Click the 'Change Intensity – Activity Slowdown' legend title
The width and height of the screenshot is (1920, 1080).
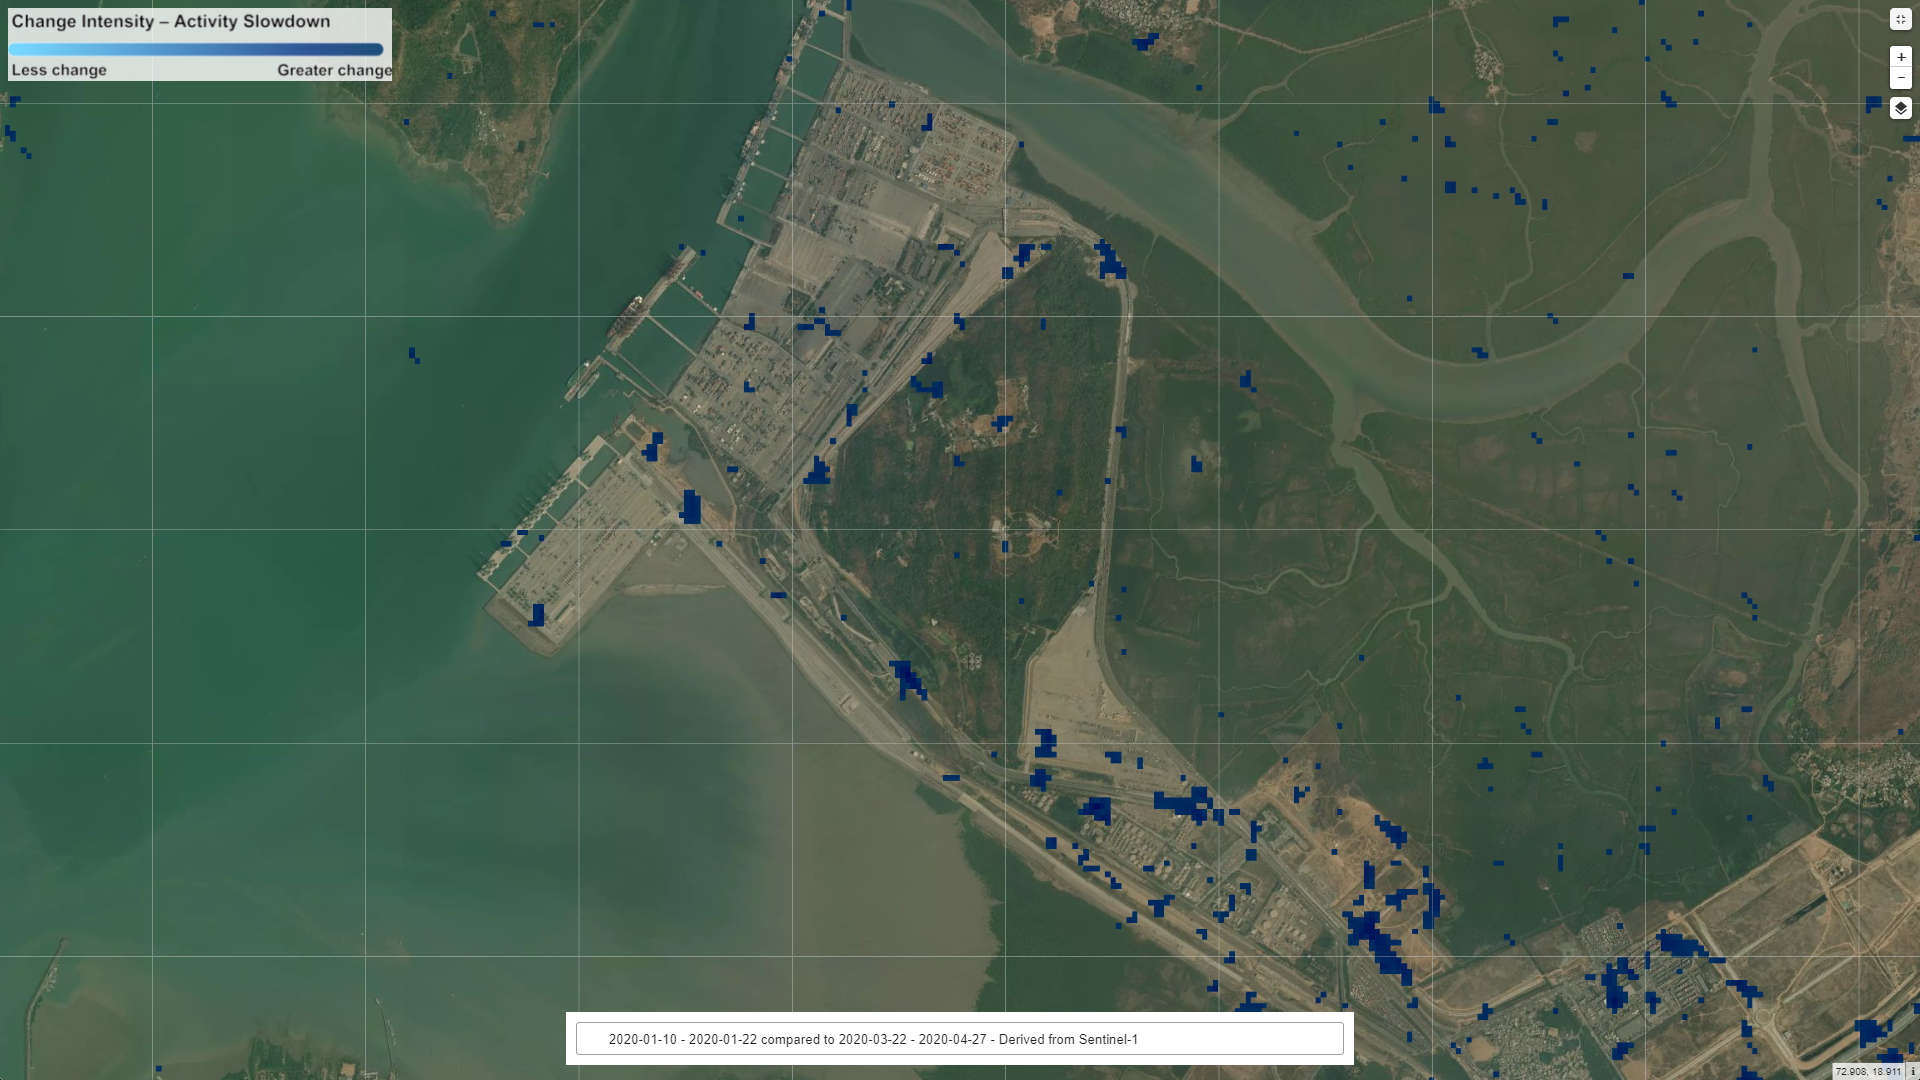point(171,22)
